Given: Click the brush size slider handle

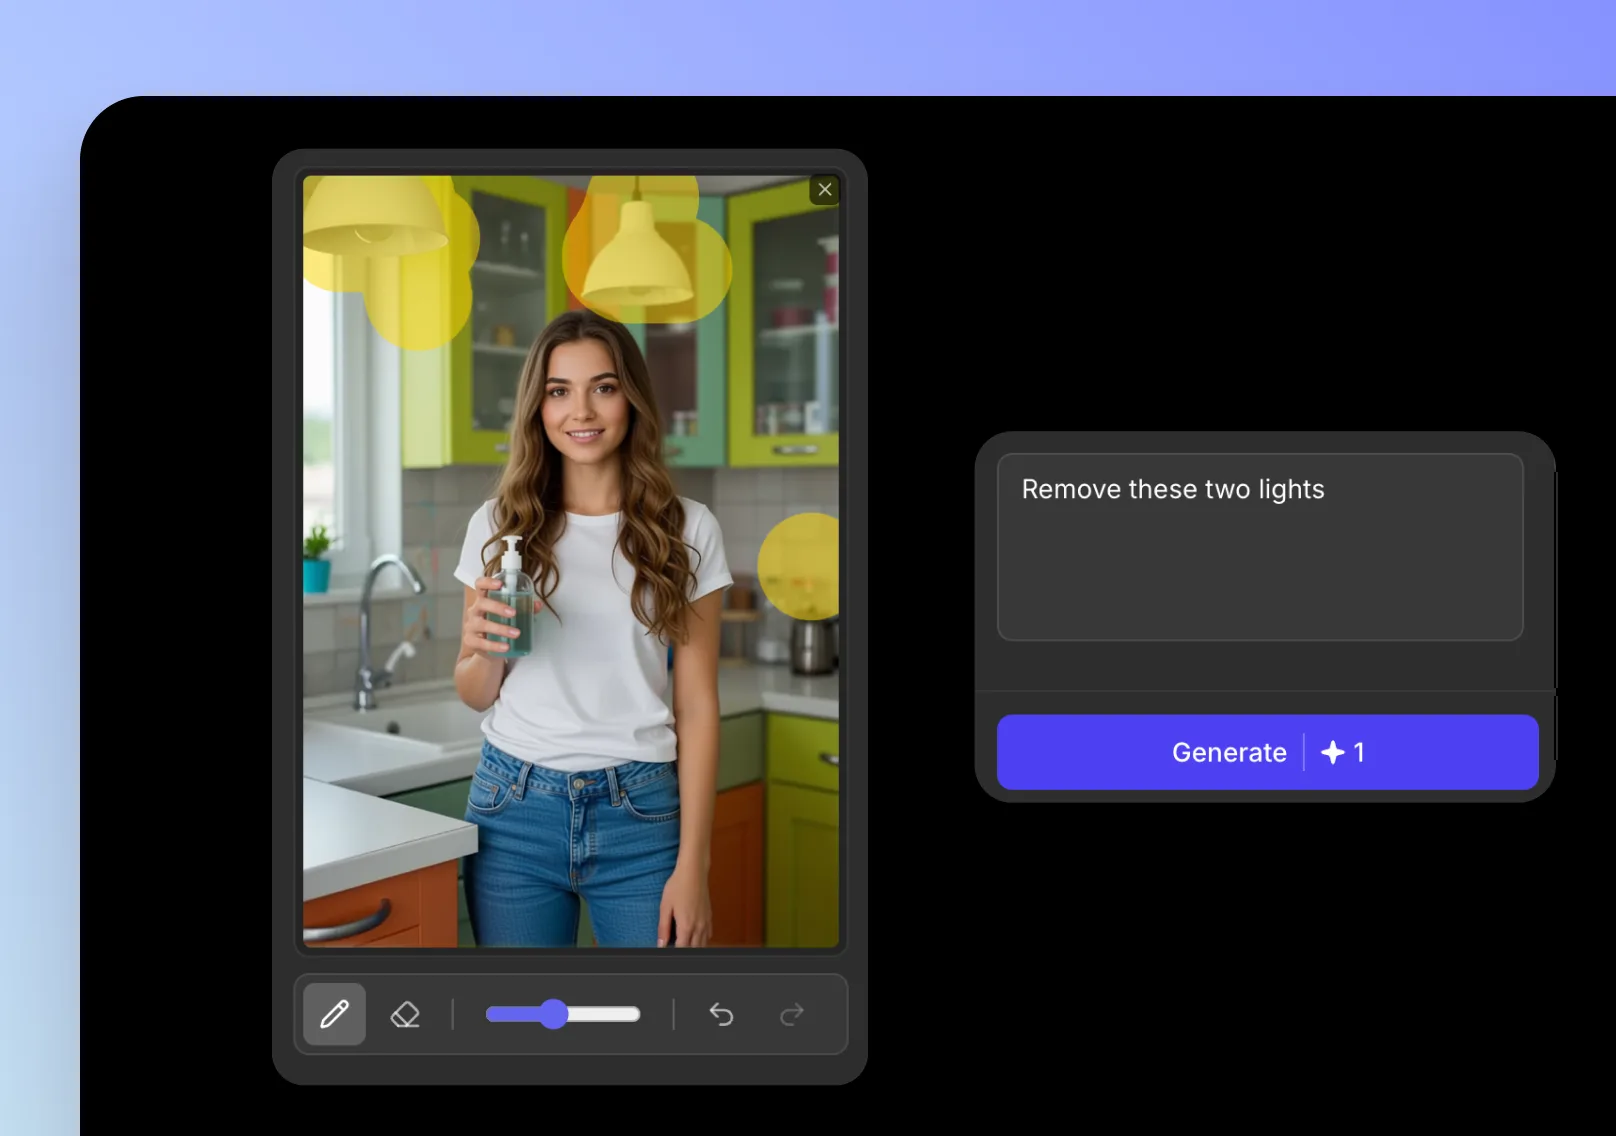Looking at the screenshot, I should (553, 1014).
